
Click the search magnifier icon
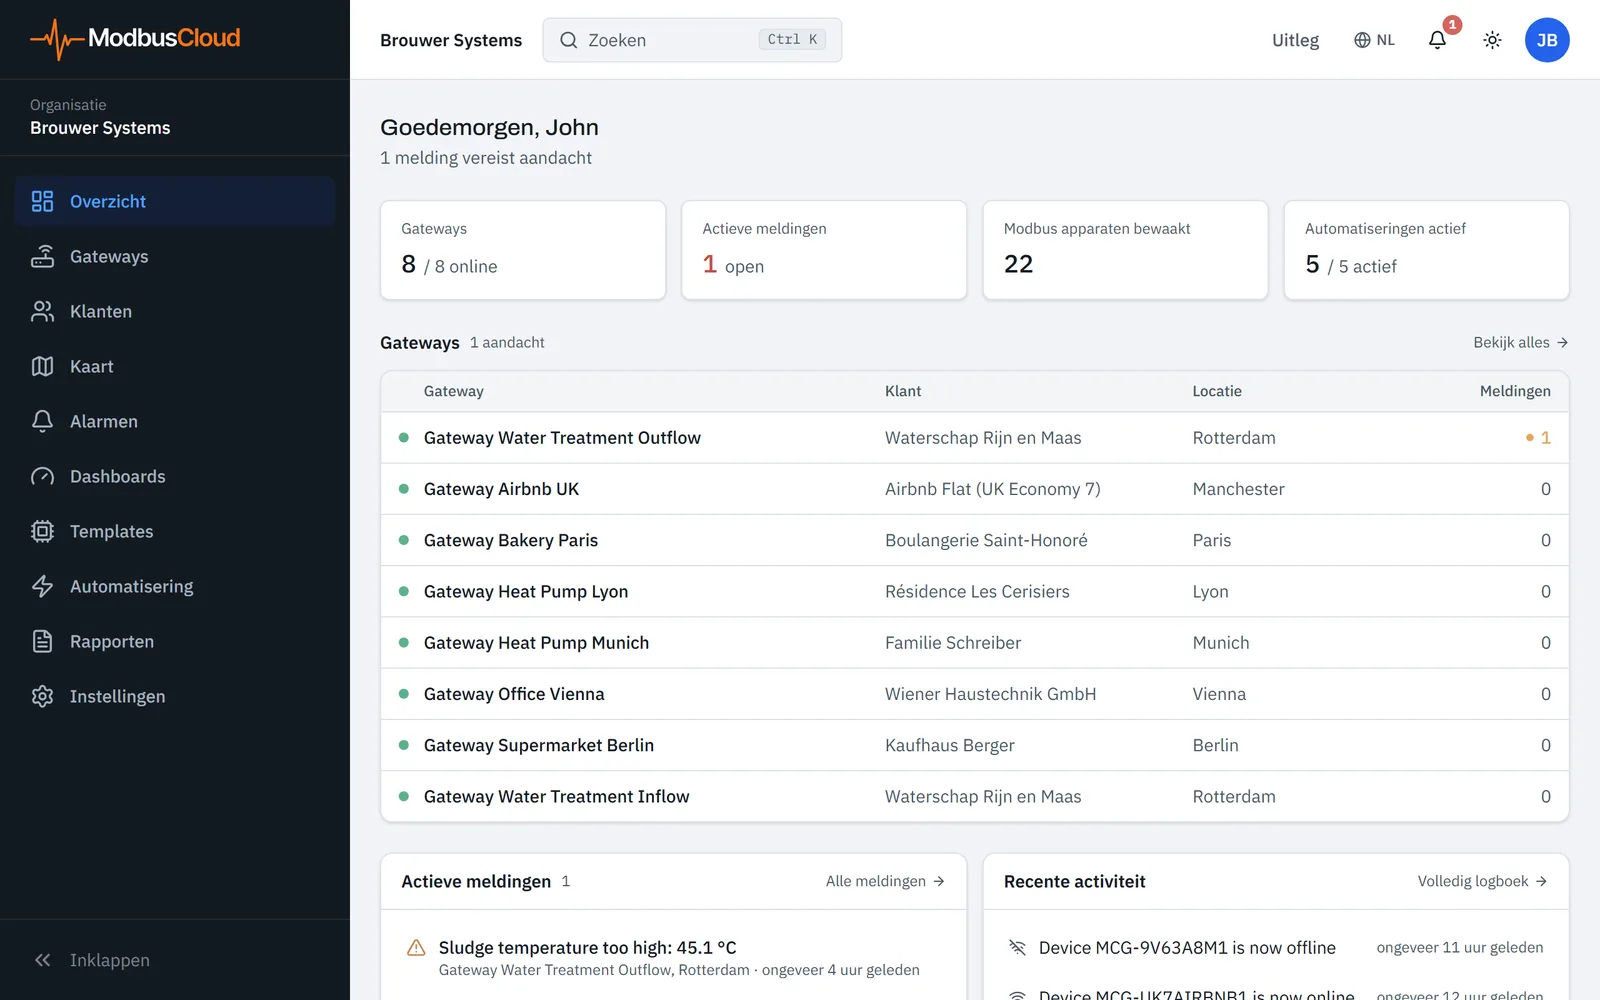point(568,40)
